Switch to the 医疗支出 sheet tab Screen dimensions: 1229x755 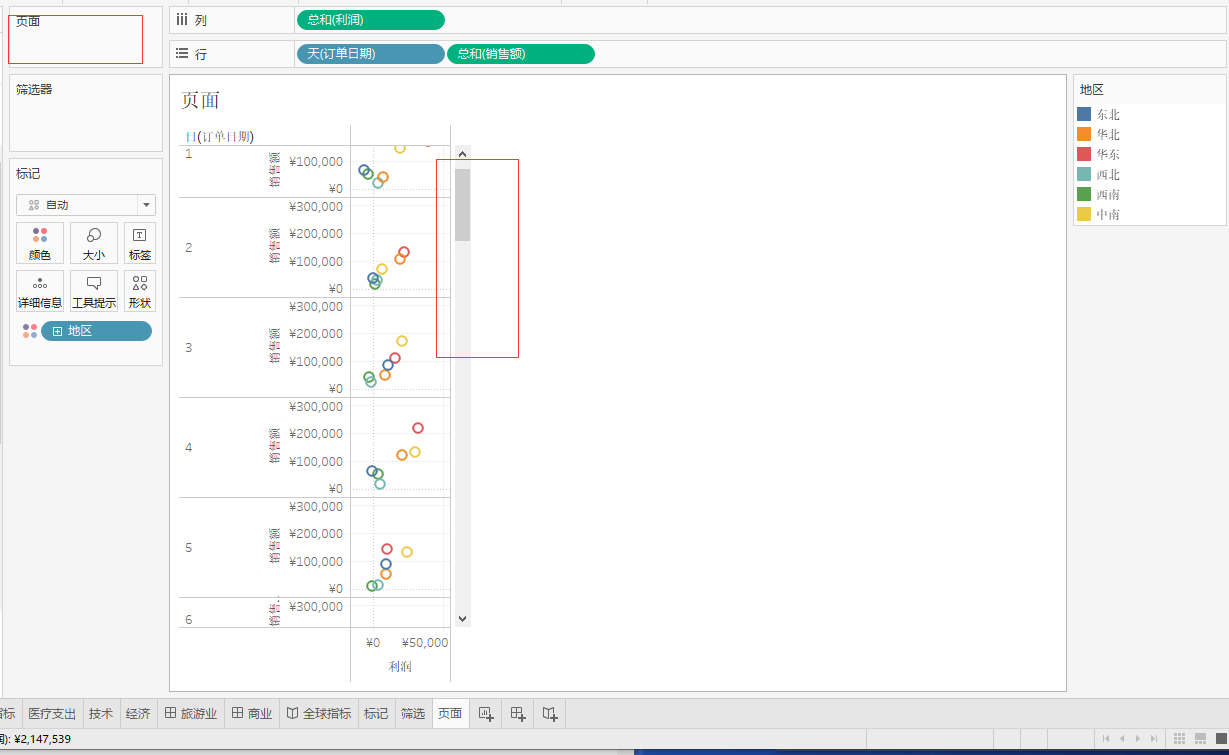[52, 713]
